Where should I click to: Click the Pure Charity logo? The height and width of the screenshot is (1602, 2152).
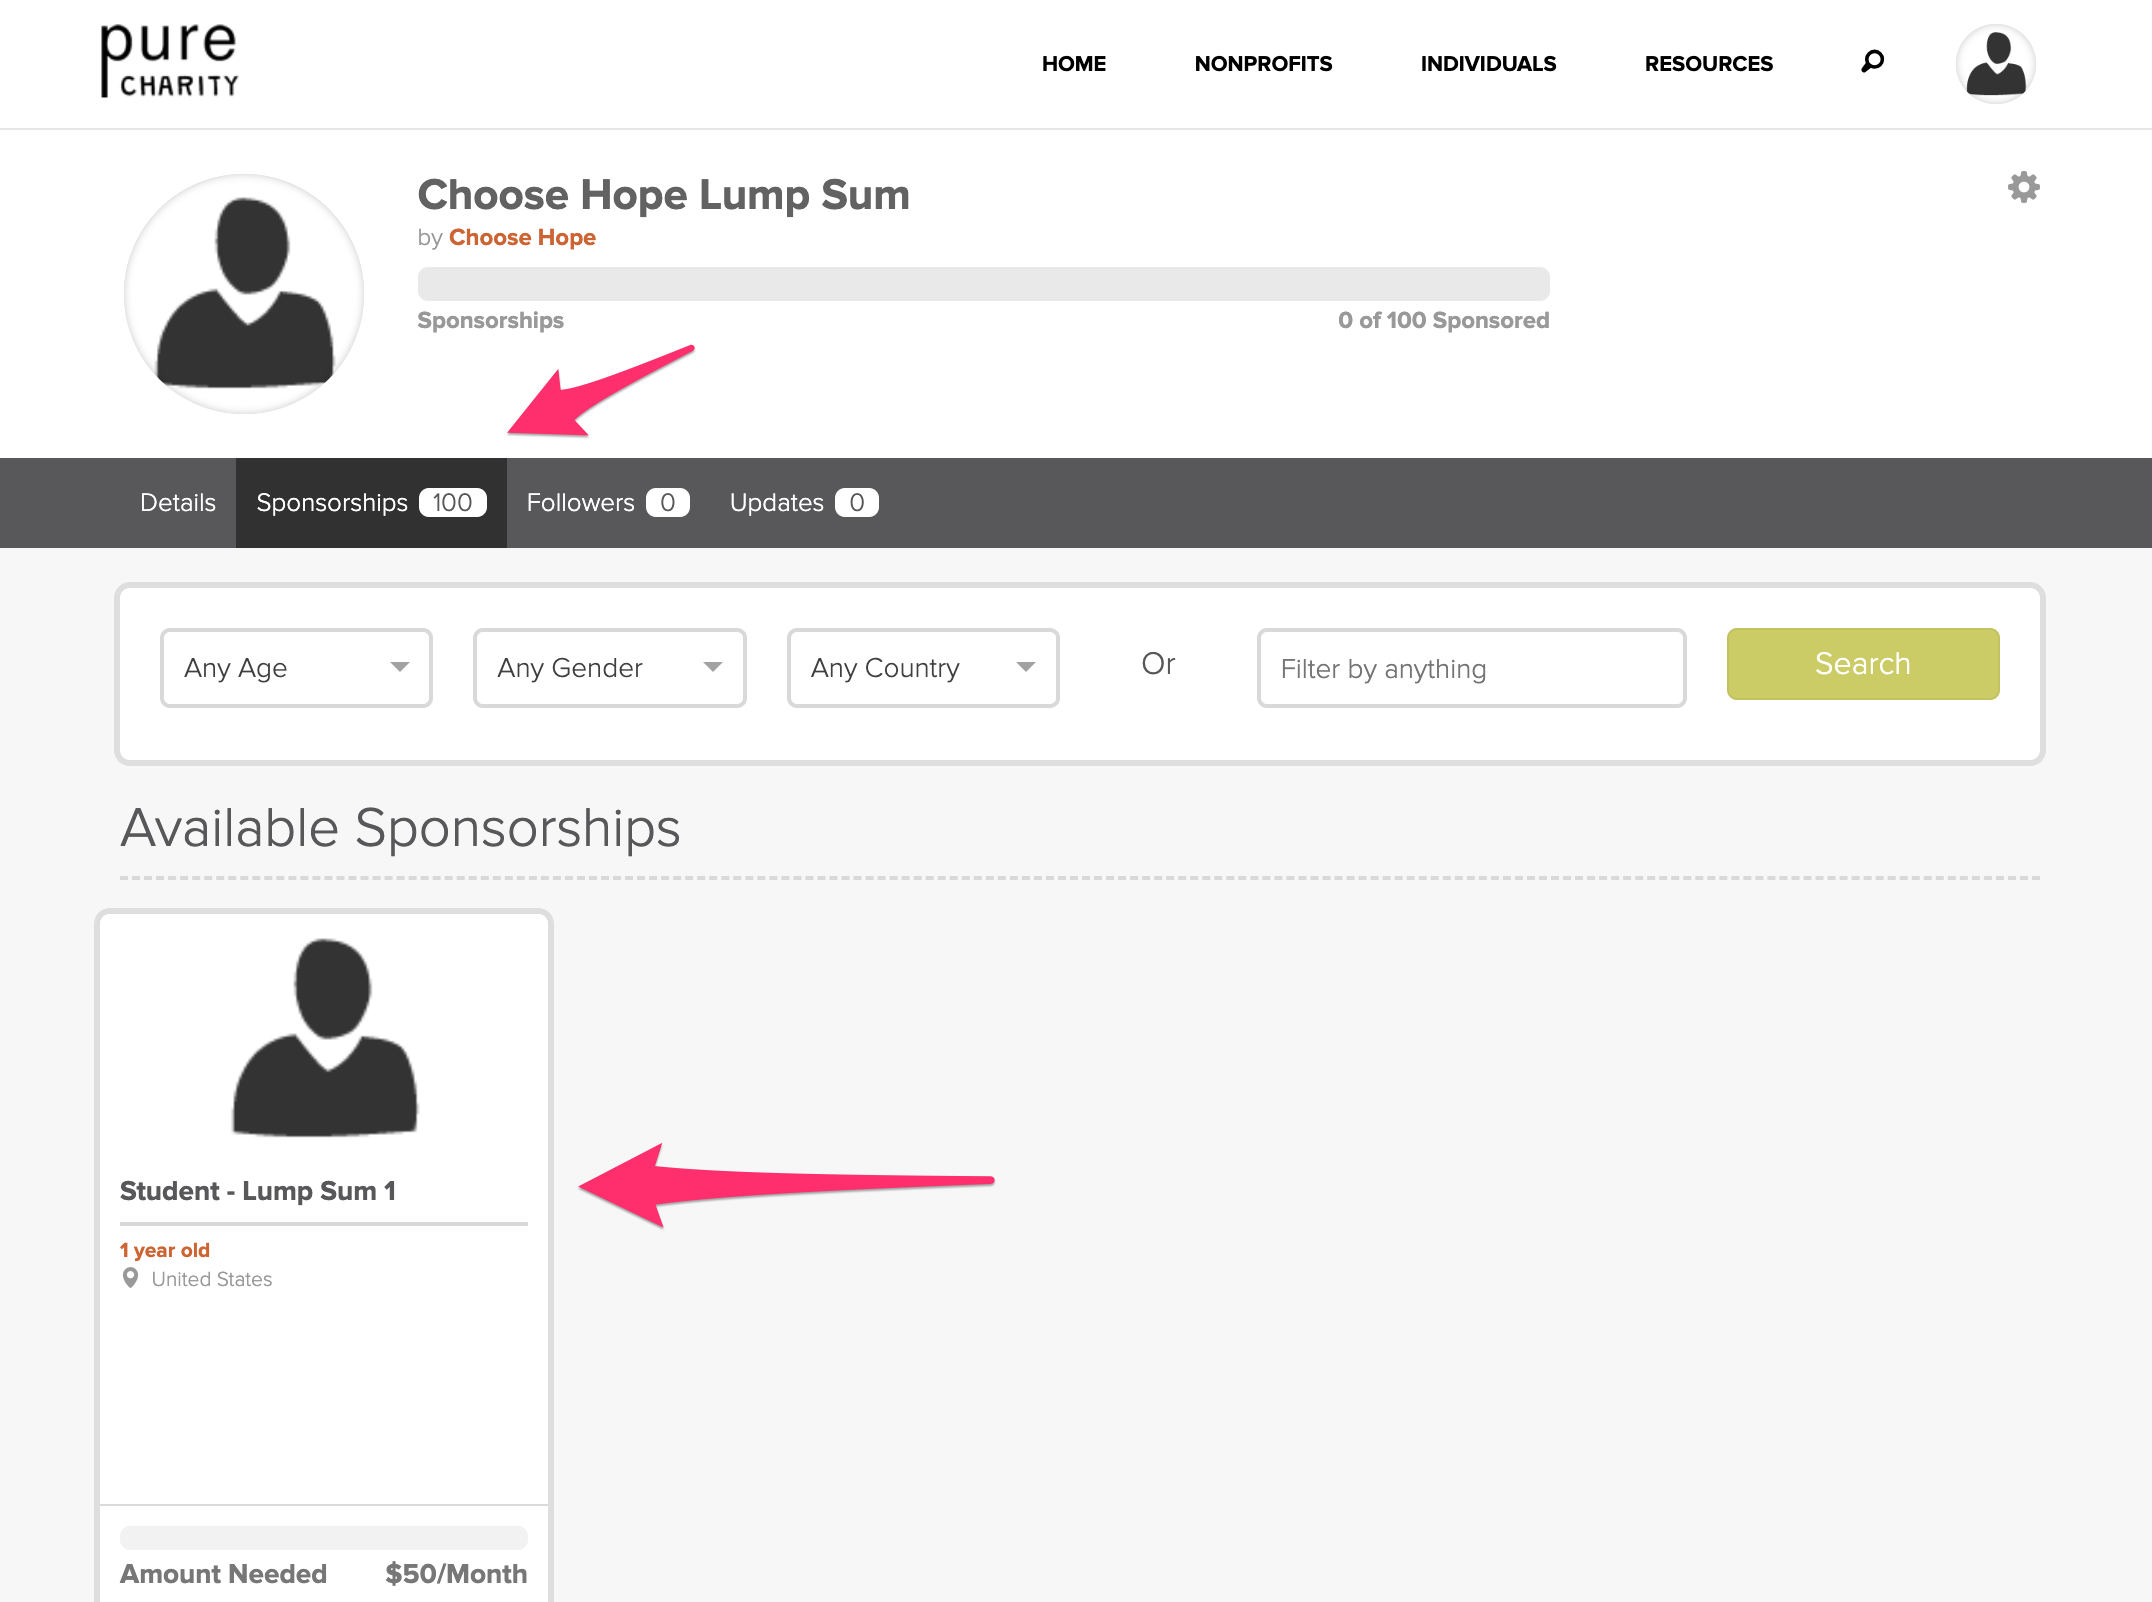[169, 61]
